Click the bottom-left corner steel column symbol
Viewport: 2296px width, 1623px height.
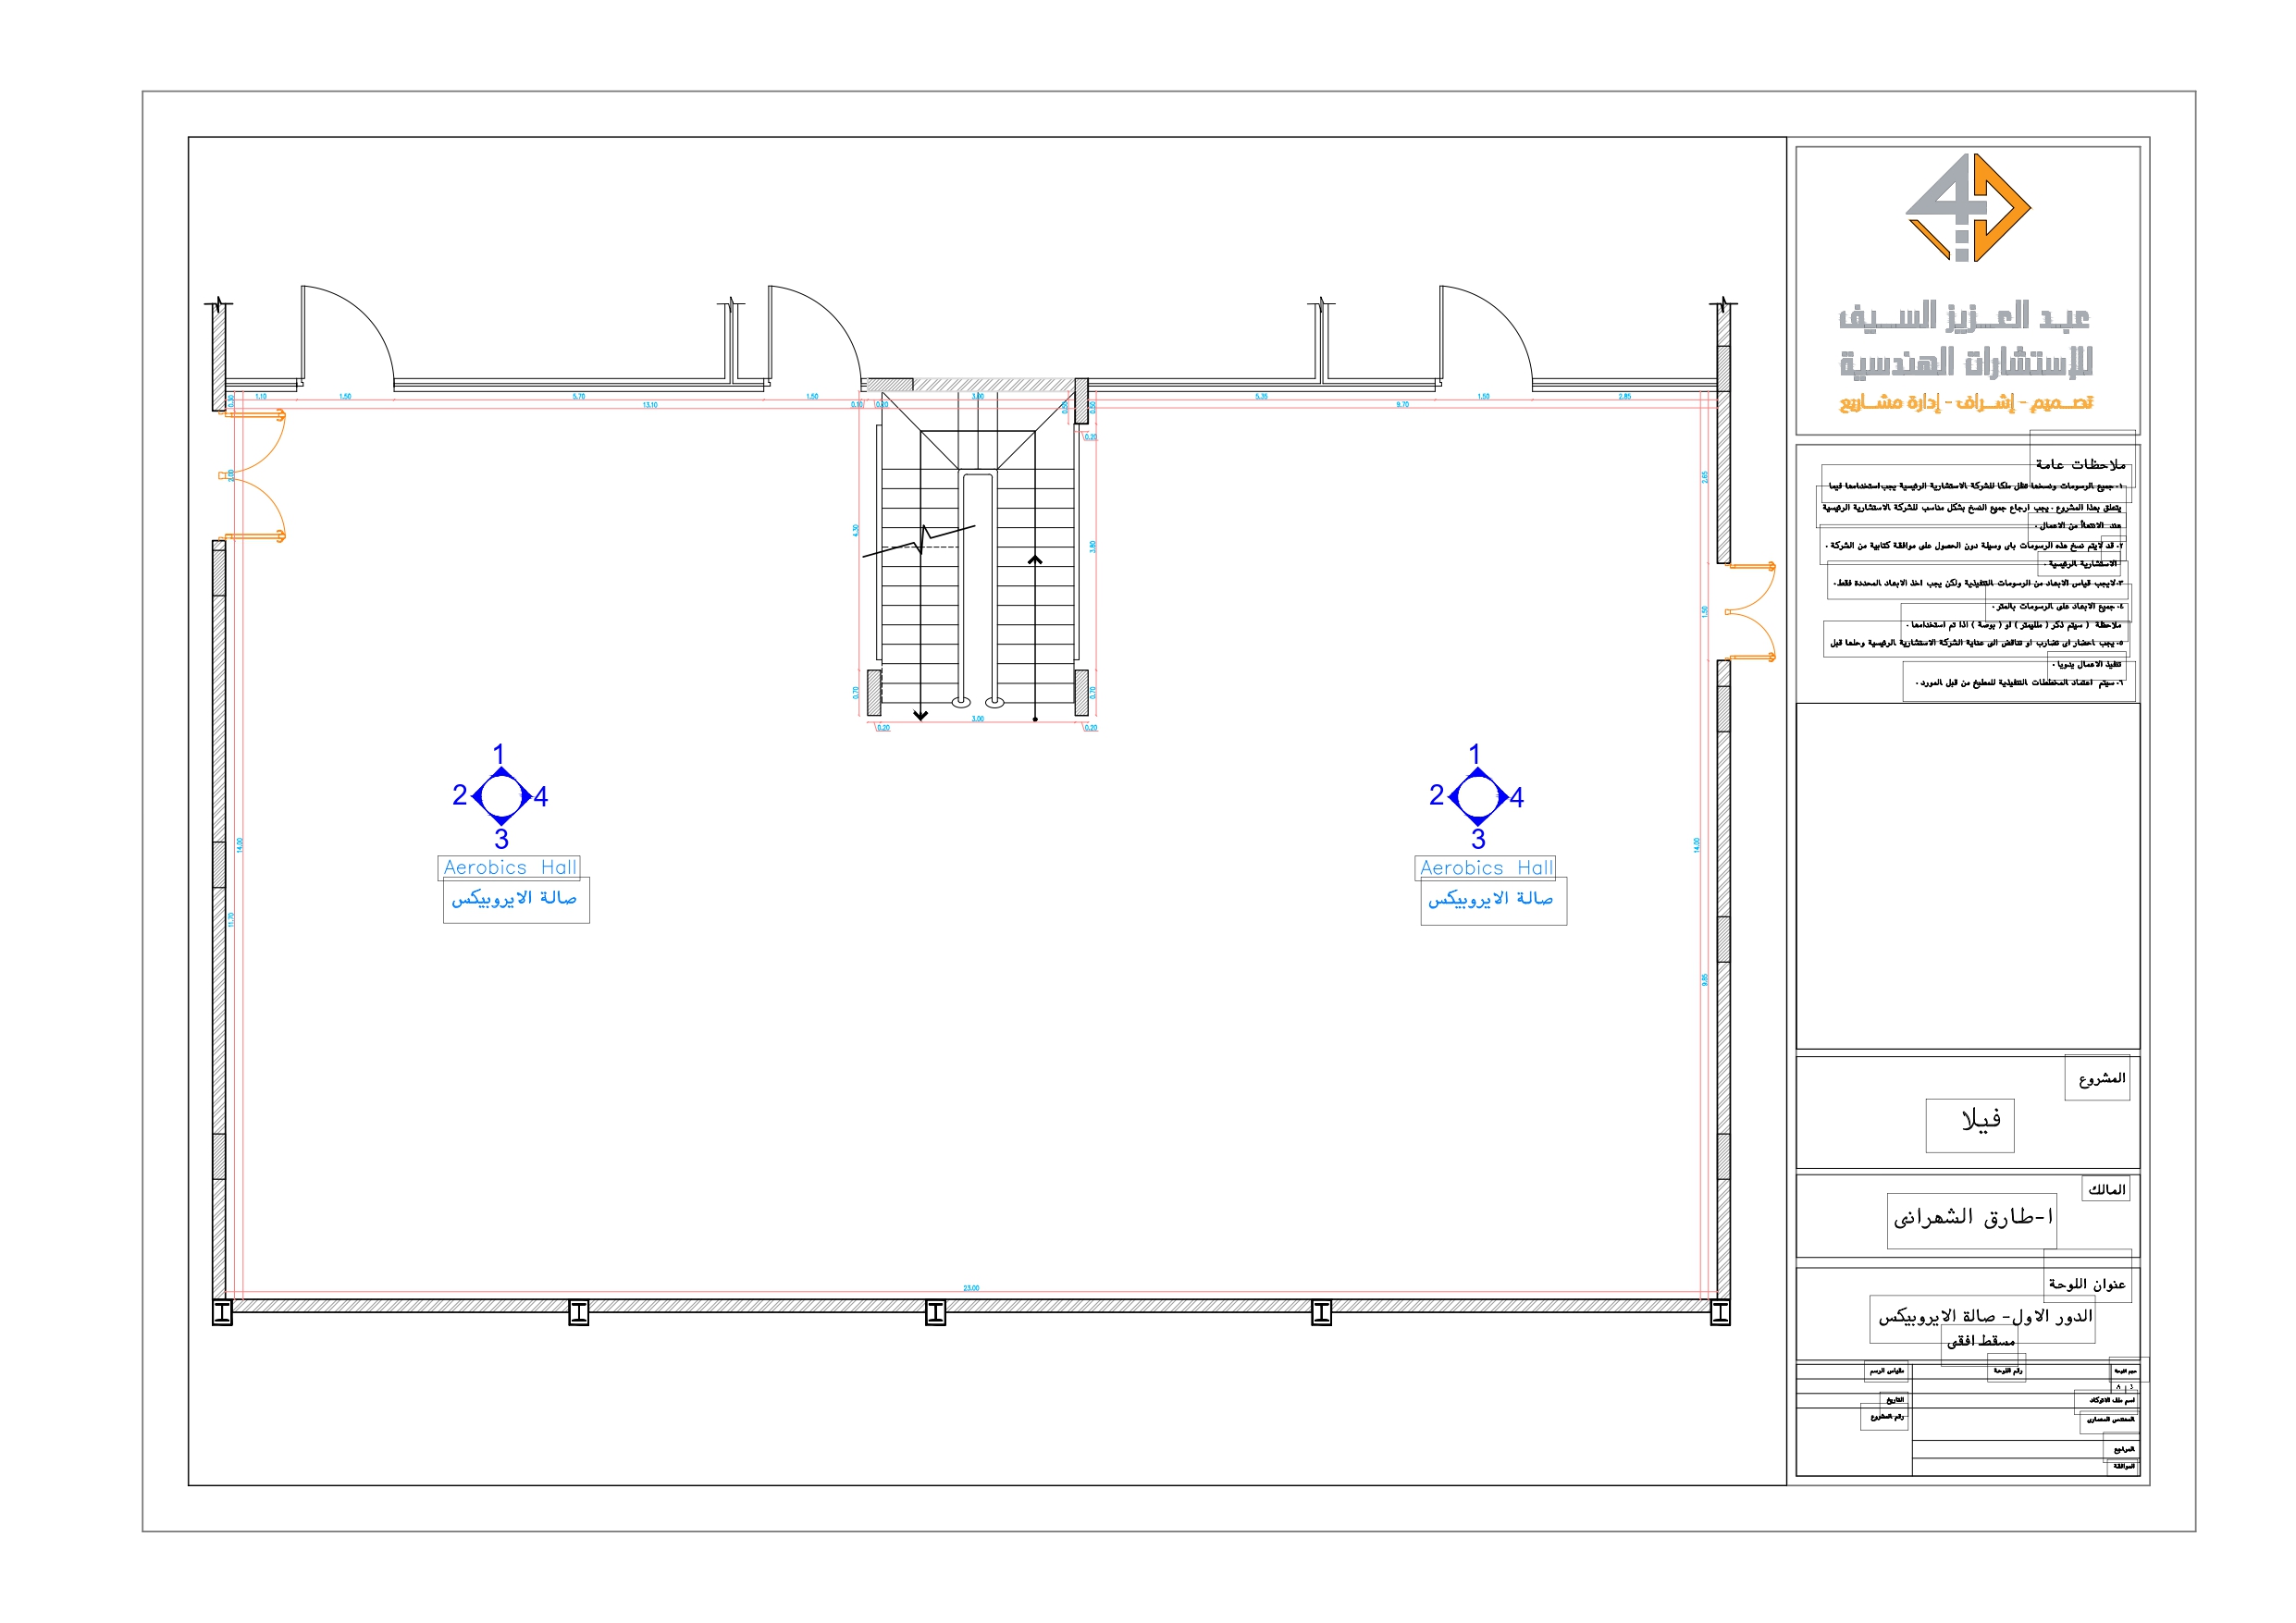click(x=223, y=1312)
